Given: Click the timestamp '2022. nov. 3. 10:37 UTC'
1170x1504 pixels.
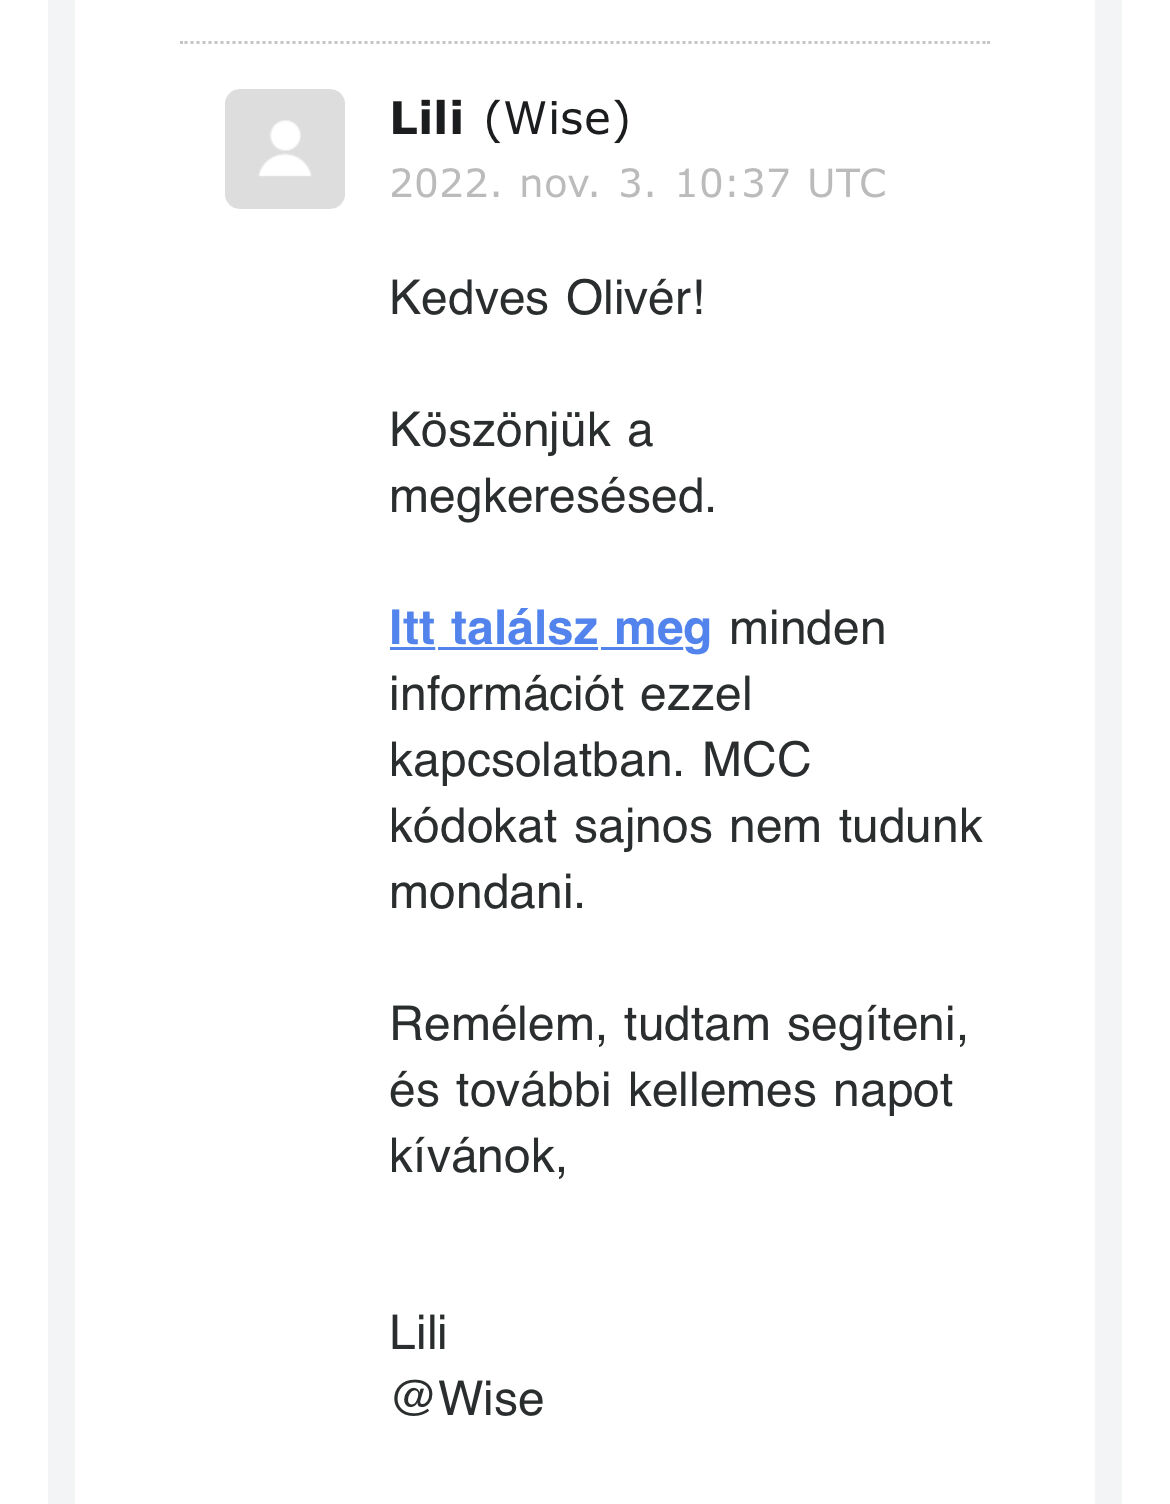Looking at the screenshot, I should coord(638,184).
